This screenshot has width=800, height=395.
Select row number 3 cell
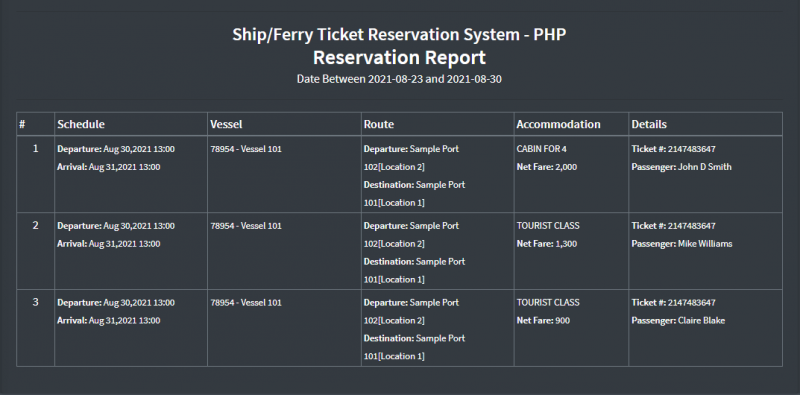click(35, 328)
